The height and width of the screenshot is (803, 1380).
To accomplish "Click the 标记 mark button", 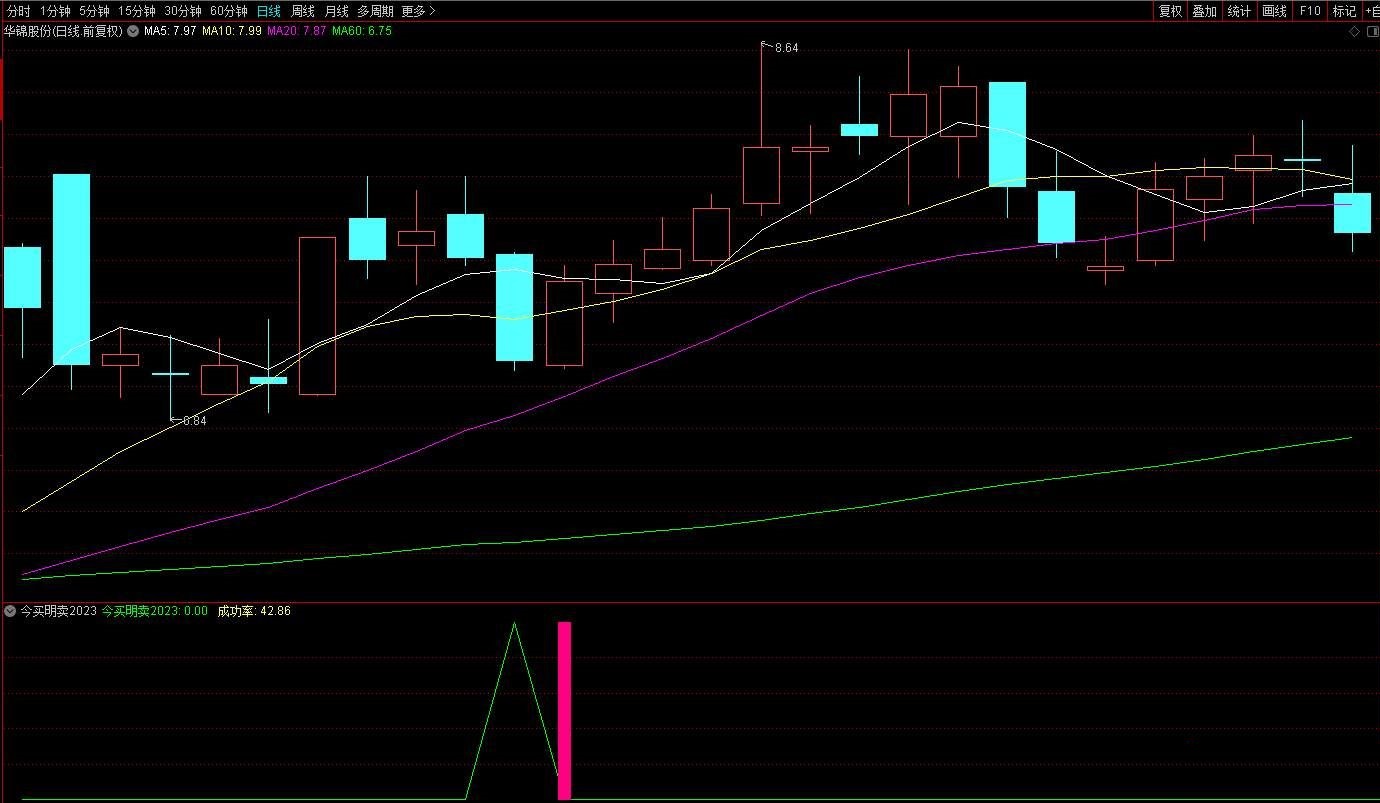I will coord(1344,11).
